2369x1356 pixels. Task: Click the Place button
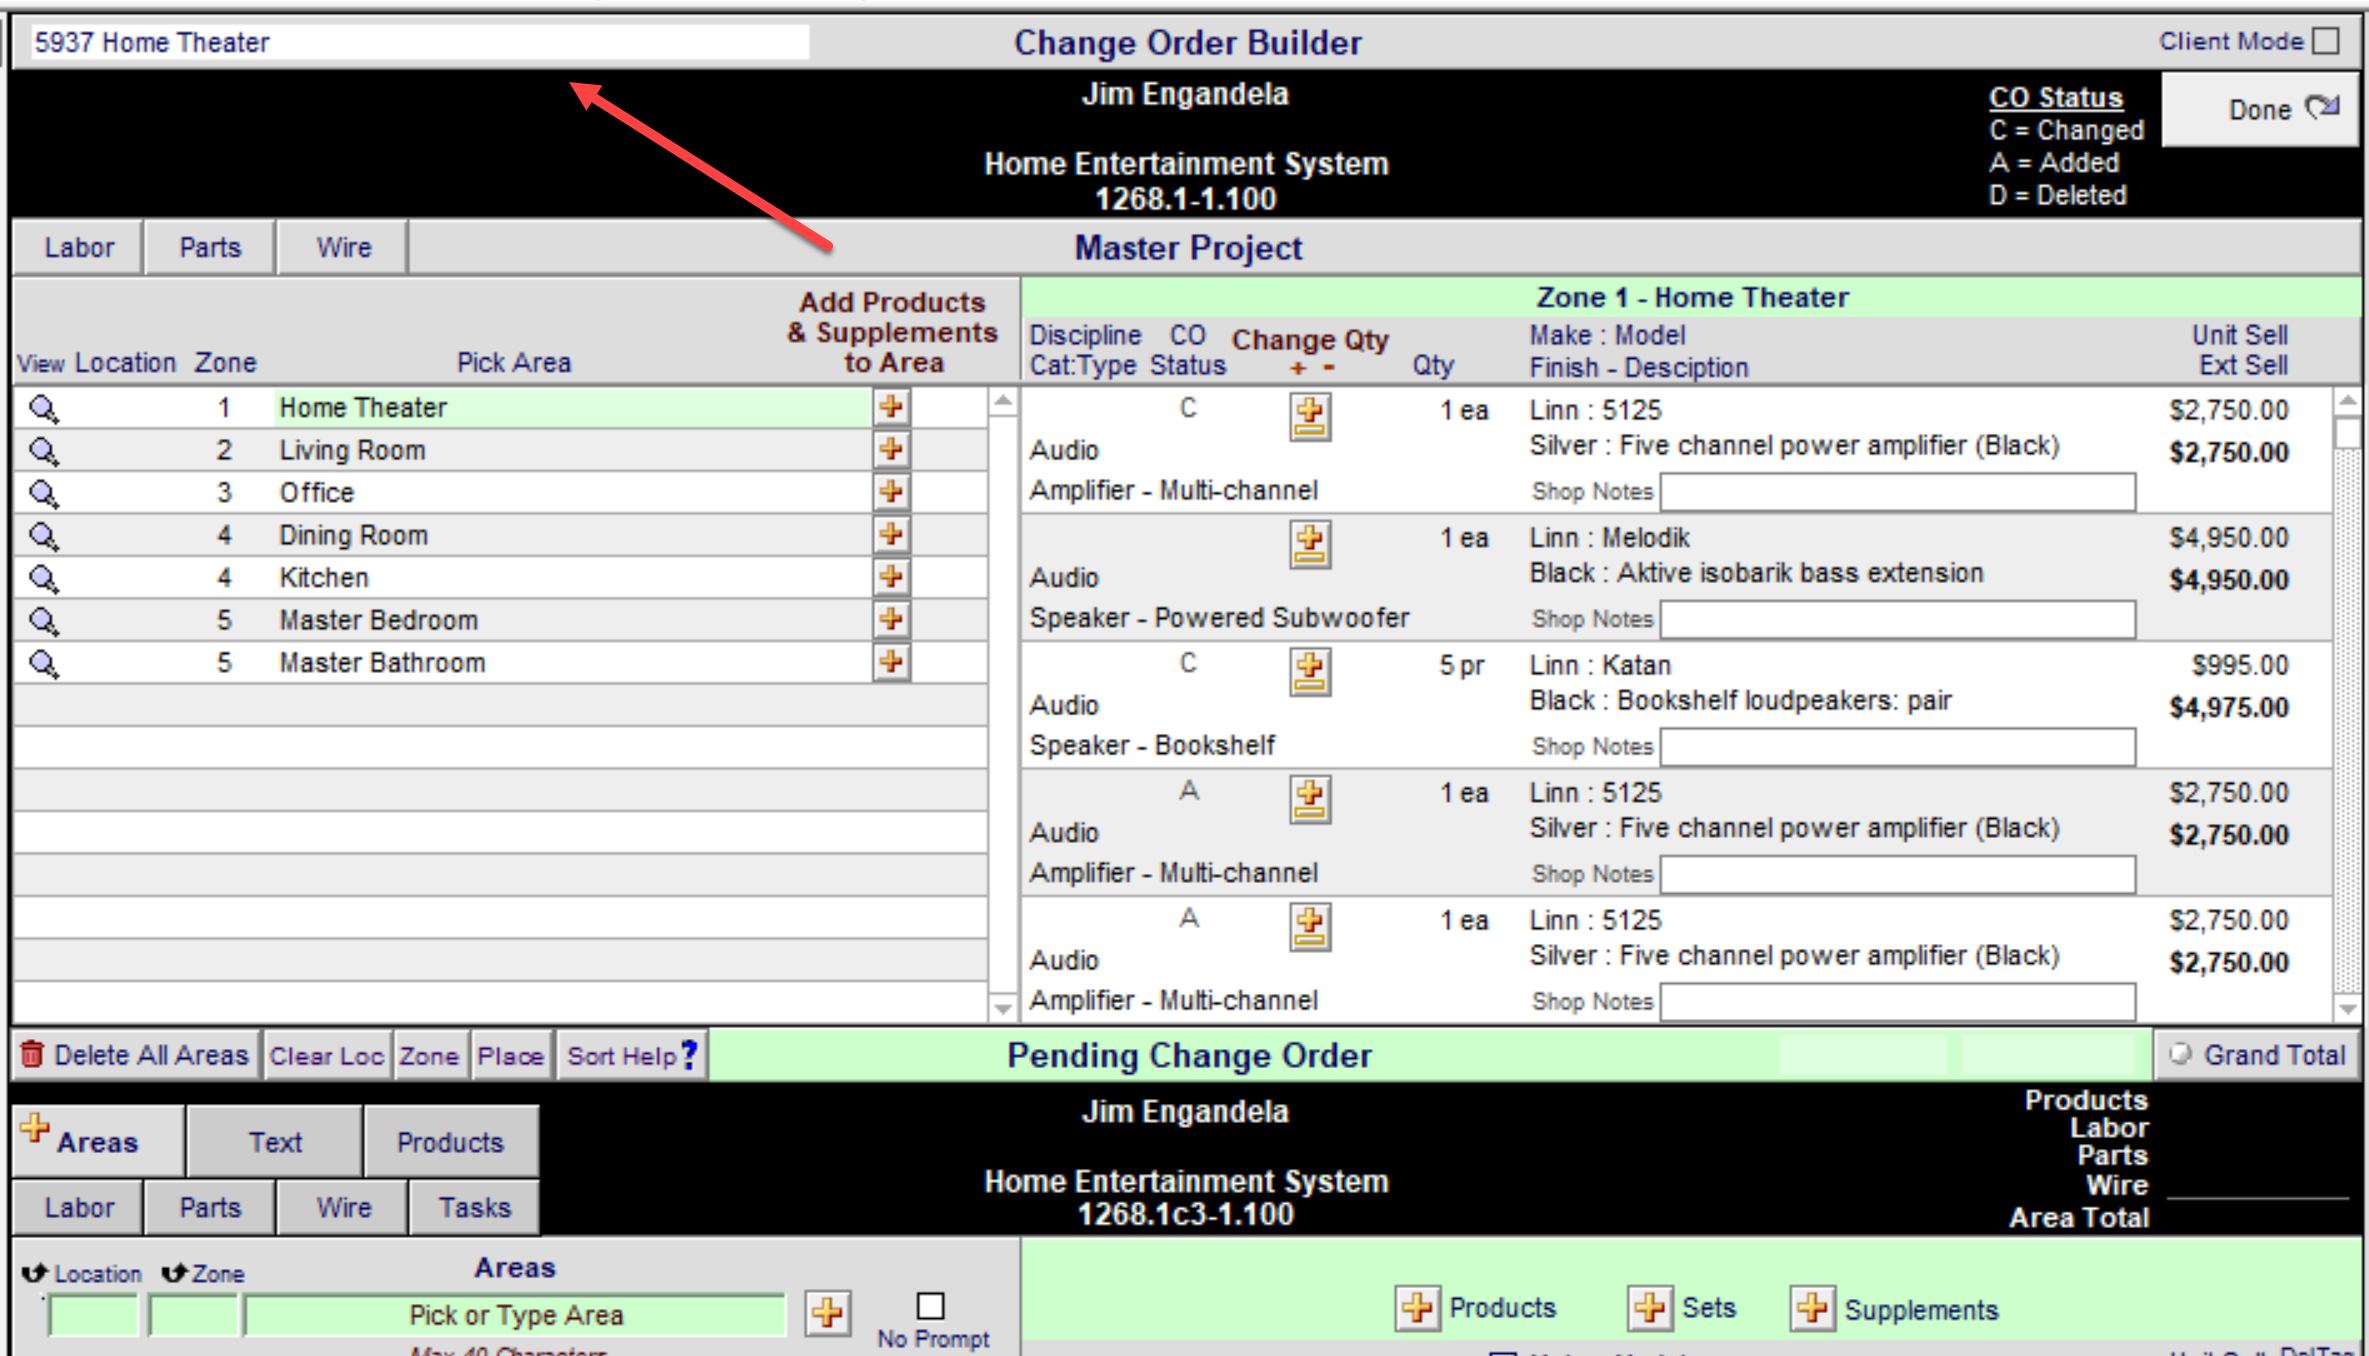coord(511,1056)
